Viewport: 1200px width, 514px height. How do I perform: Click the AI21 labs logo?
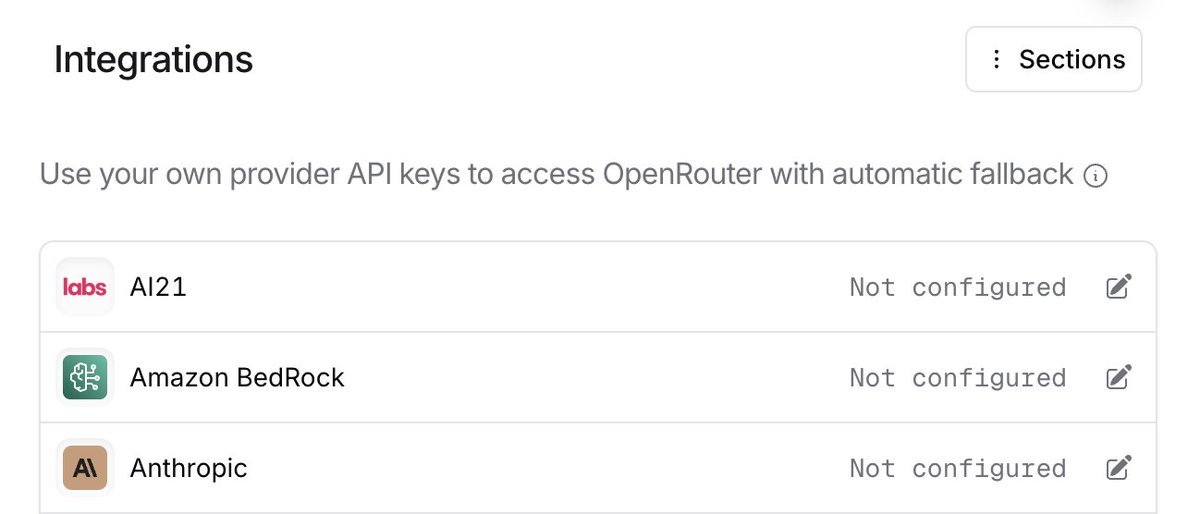click(x=84, y=287)
